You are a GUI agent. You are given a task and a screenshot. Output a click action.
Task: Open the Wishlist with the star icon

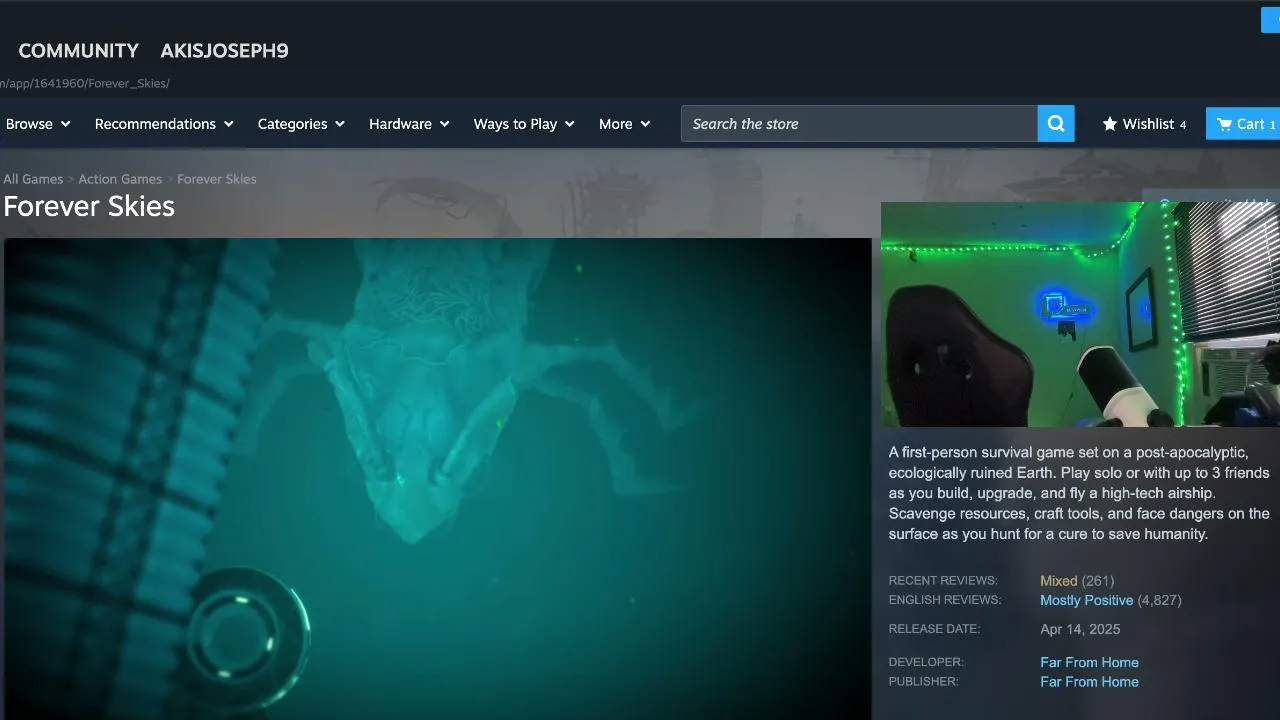[1144, 124]
